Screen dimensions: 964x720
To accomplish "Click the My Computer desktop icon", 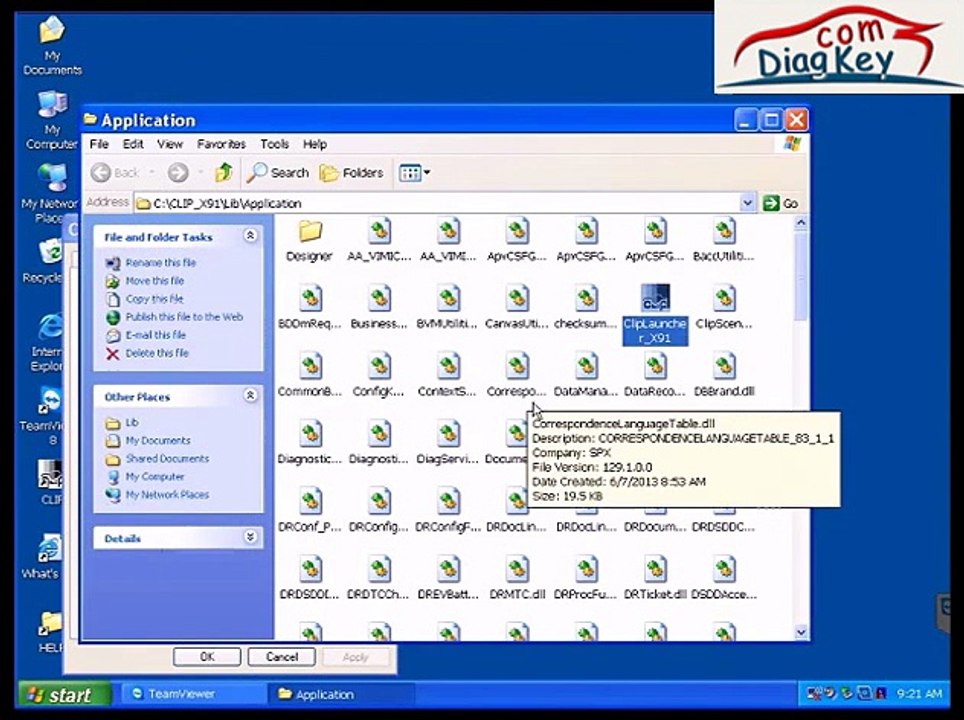I will coord(52,105).
